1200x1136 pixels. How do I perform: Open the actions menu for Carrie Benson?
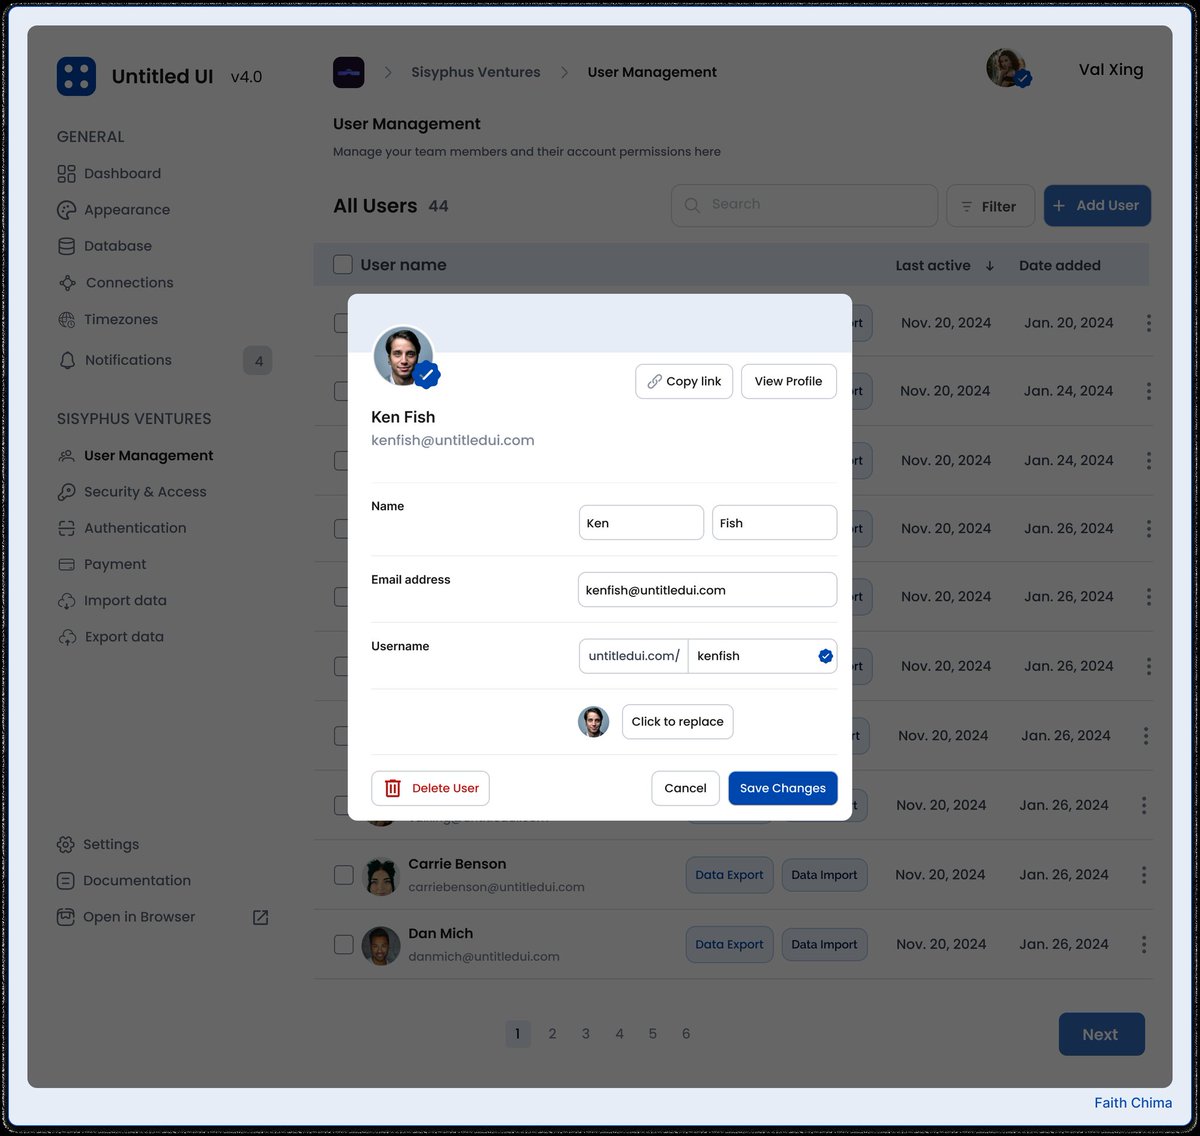1144,875
